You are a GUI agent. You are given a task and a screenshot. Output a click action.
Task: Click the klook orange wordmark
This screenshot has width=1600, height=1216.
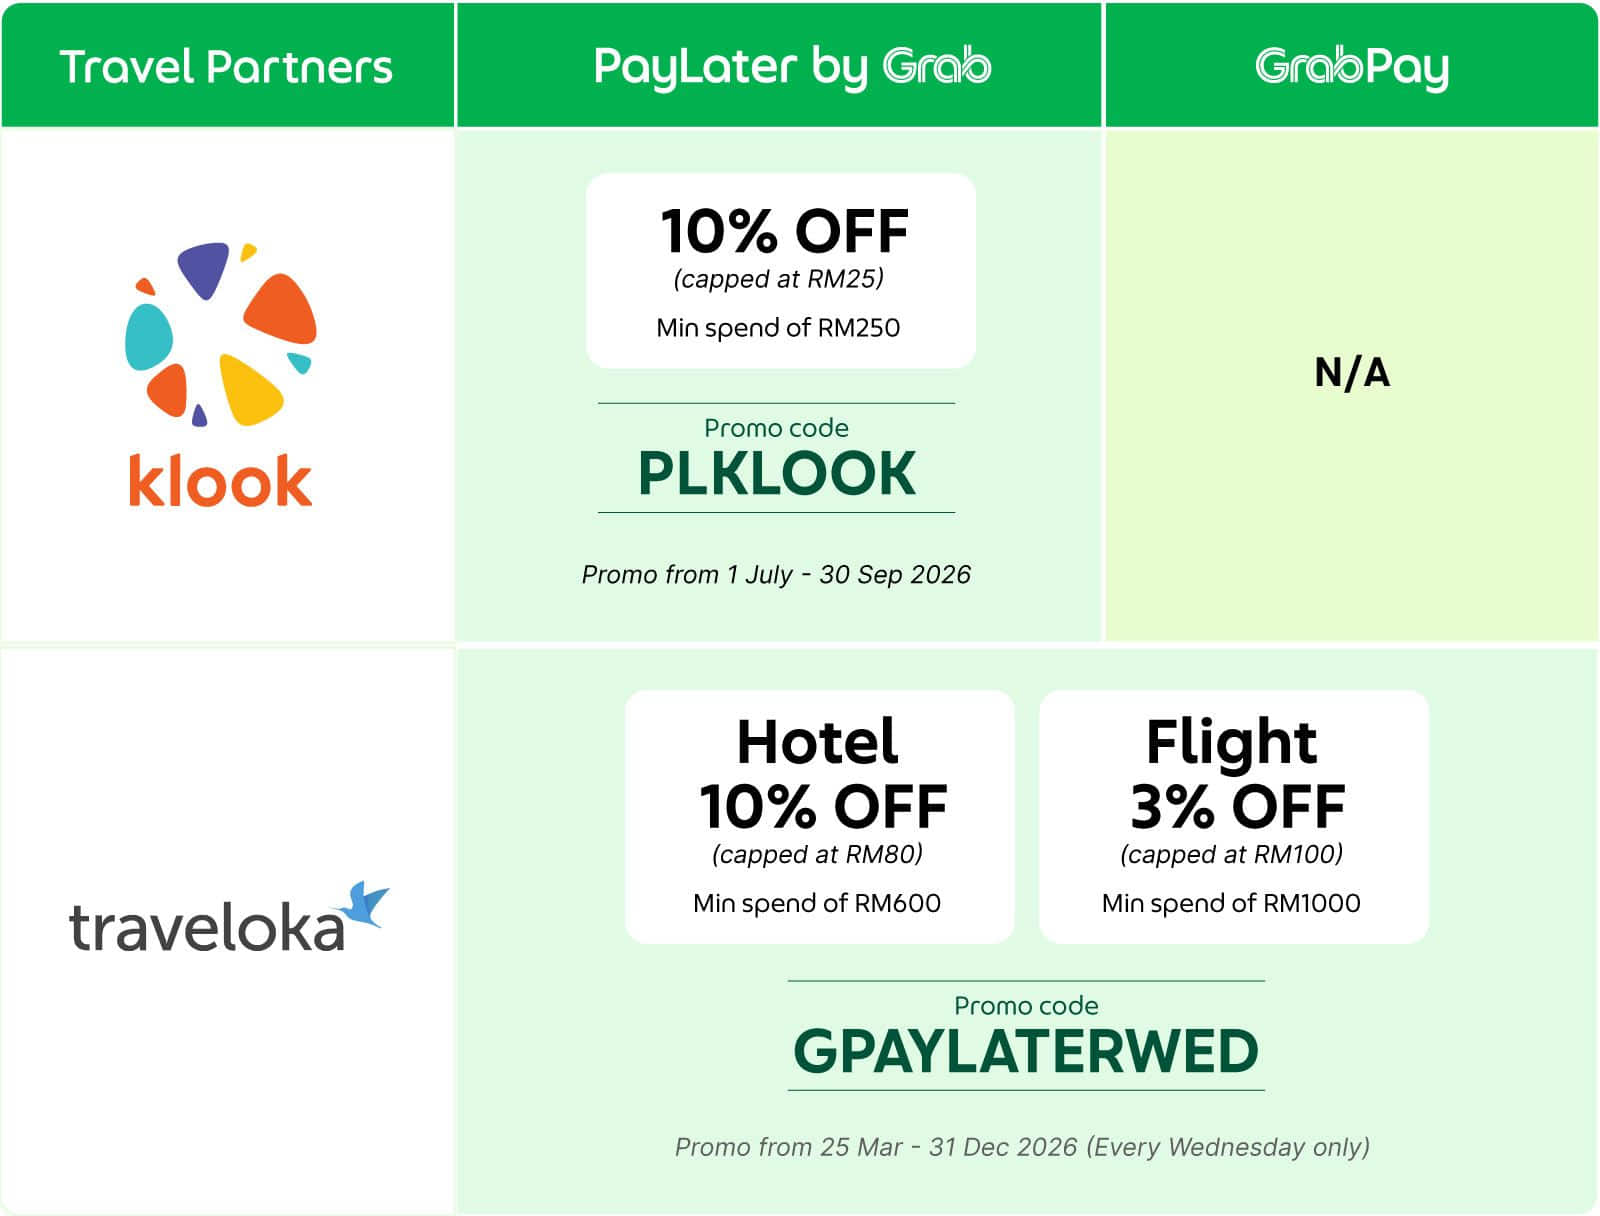[x=220, y=481]
